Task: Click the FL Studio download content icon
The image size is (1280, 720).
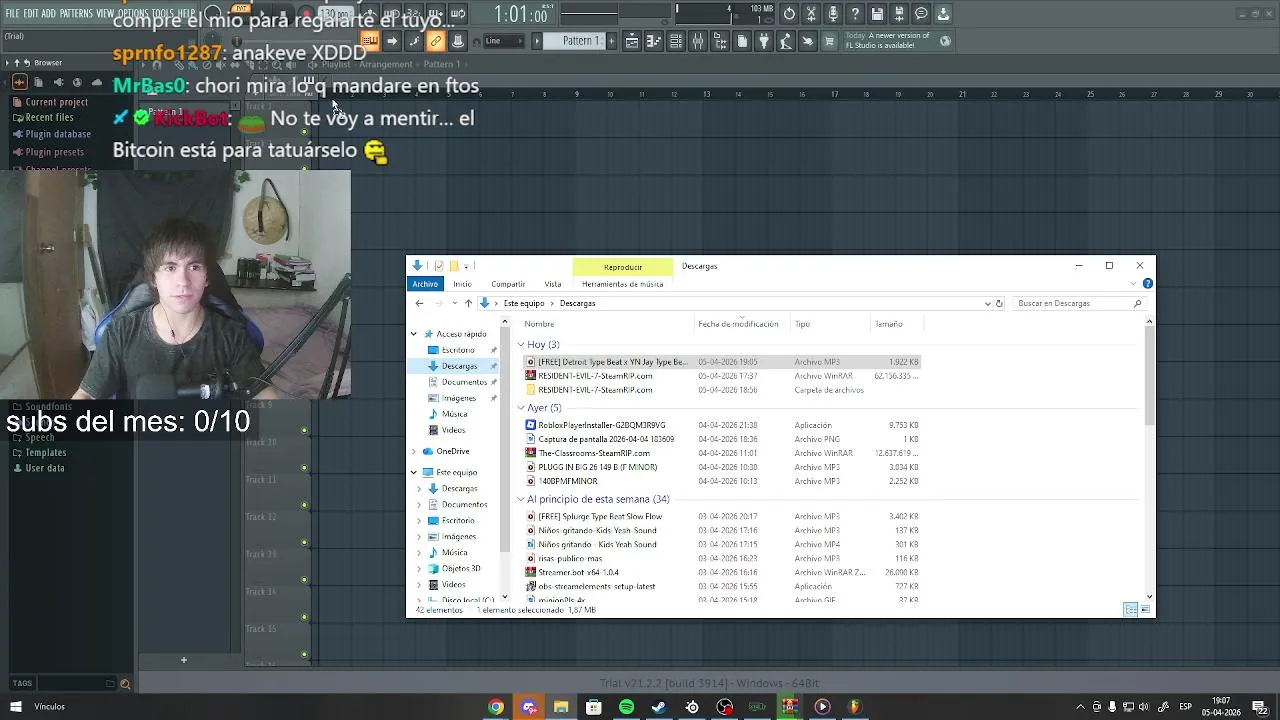Action: click(943, 14)
